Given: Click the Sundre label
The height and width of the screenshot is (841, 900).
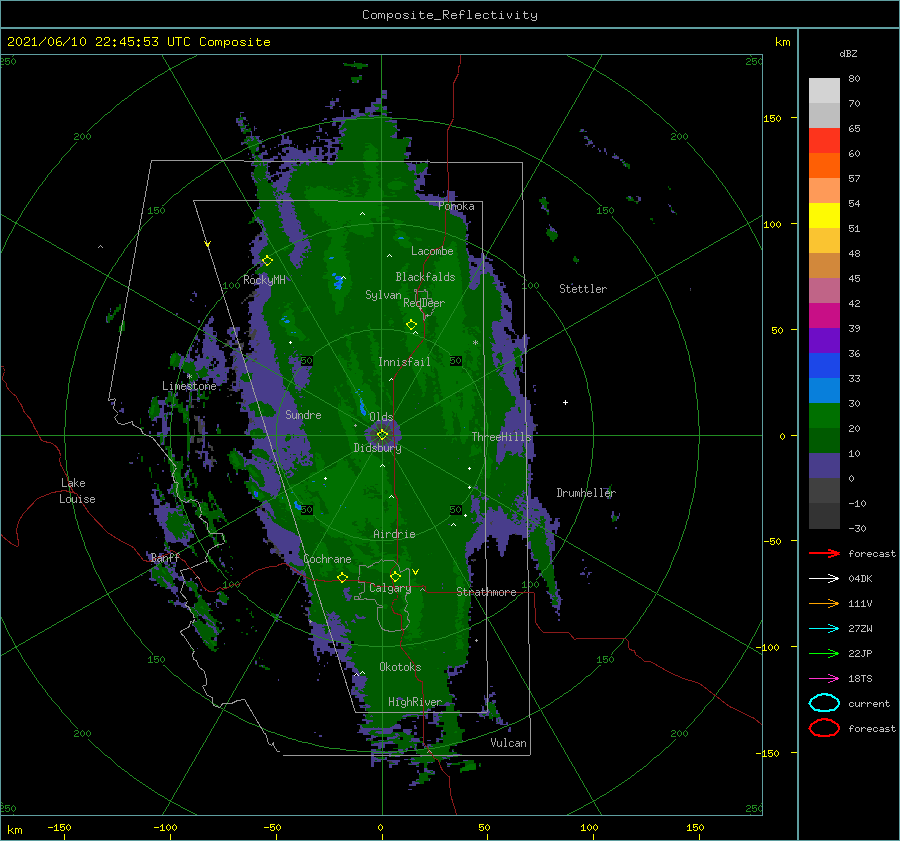Looking at the screenshot, I should tap(303, 415).
